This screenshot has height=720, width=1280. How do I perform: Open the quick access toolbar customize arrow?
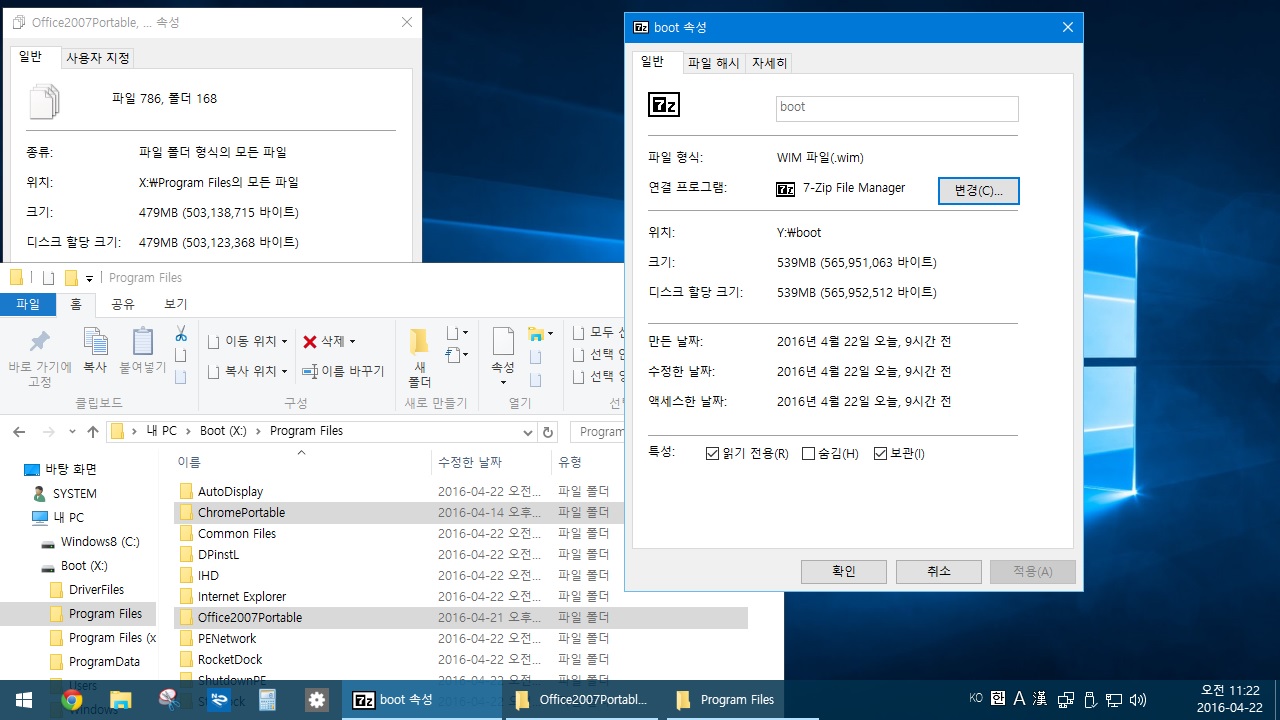coord(89,278)
